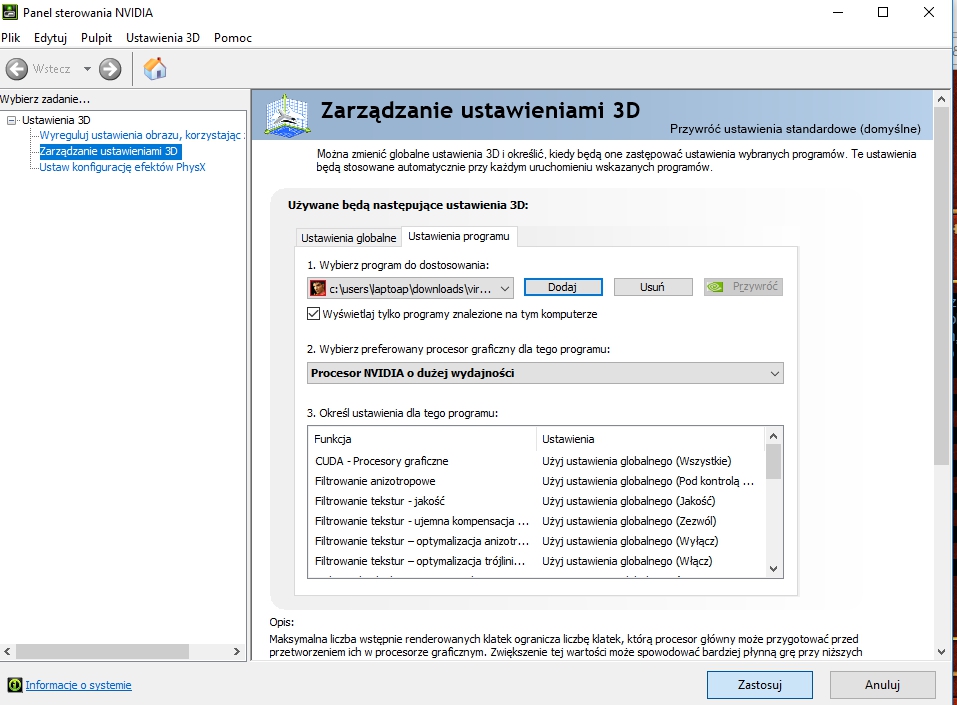Image resolution: width=957 pixels, height=705 pixels.
Task: Select Wyreguluj ustawienia obrazu tree item
Action: click(142, 135)
